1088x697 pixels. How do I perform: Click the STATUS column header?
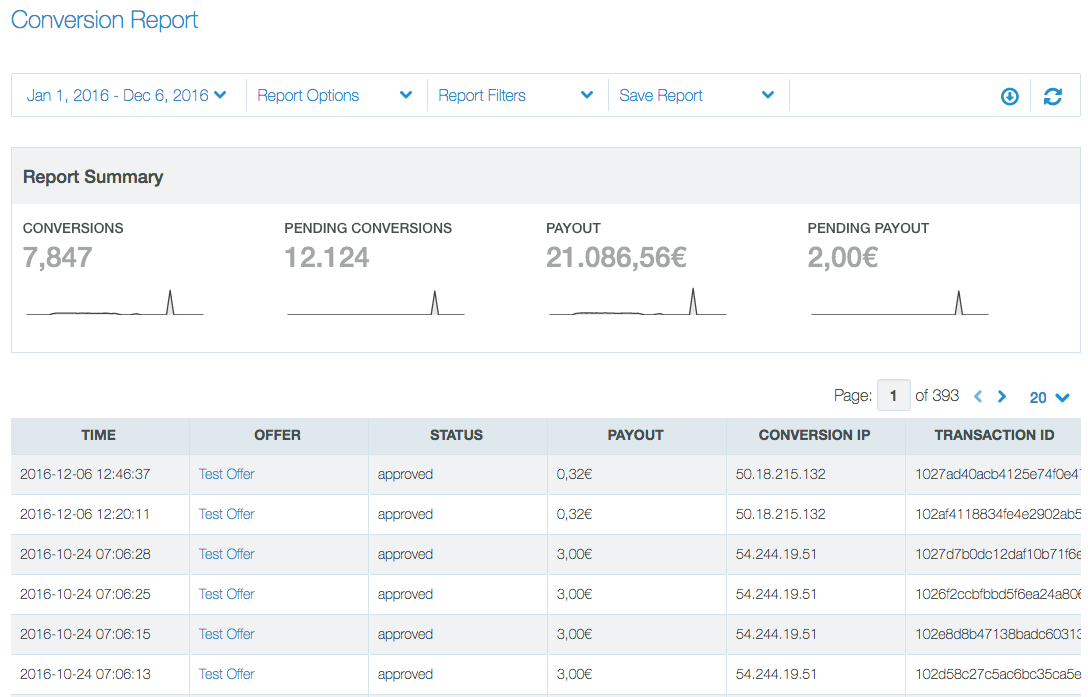[x=456, y=435]
